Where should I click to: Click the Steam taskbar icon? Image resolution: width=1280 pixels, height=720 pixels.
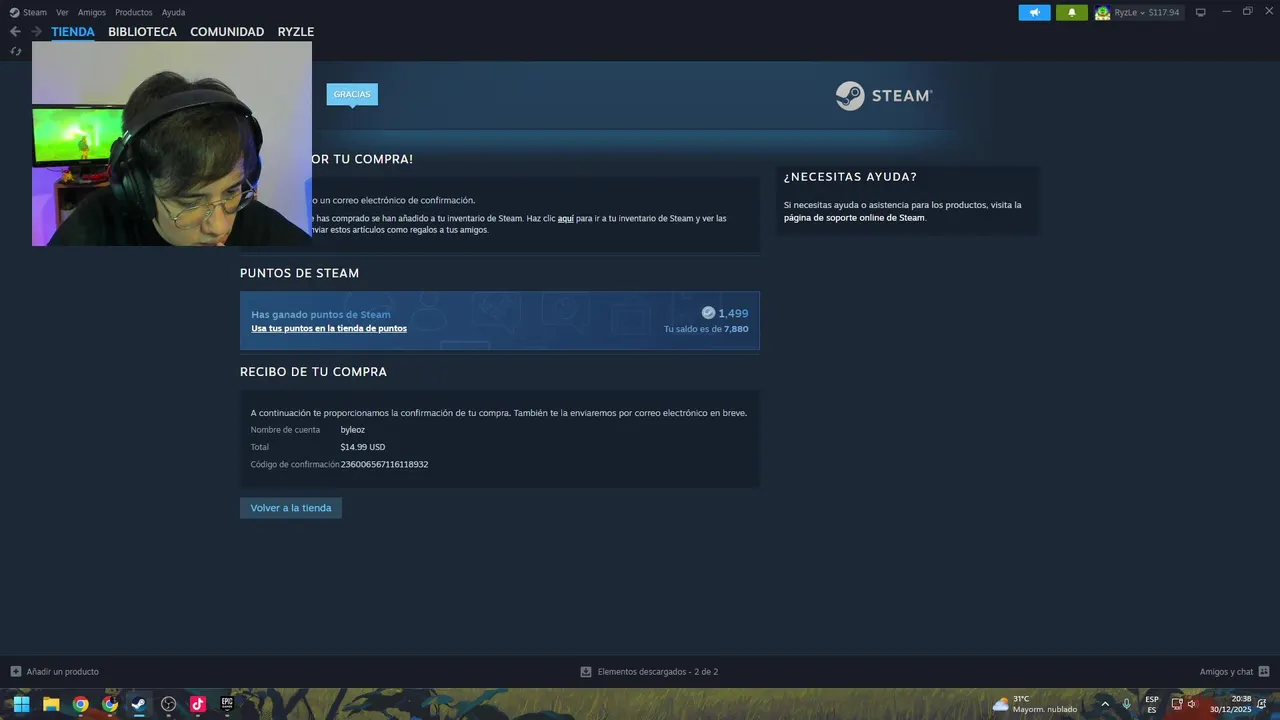tap(139, 704)
